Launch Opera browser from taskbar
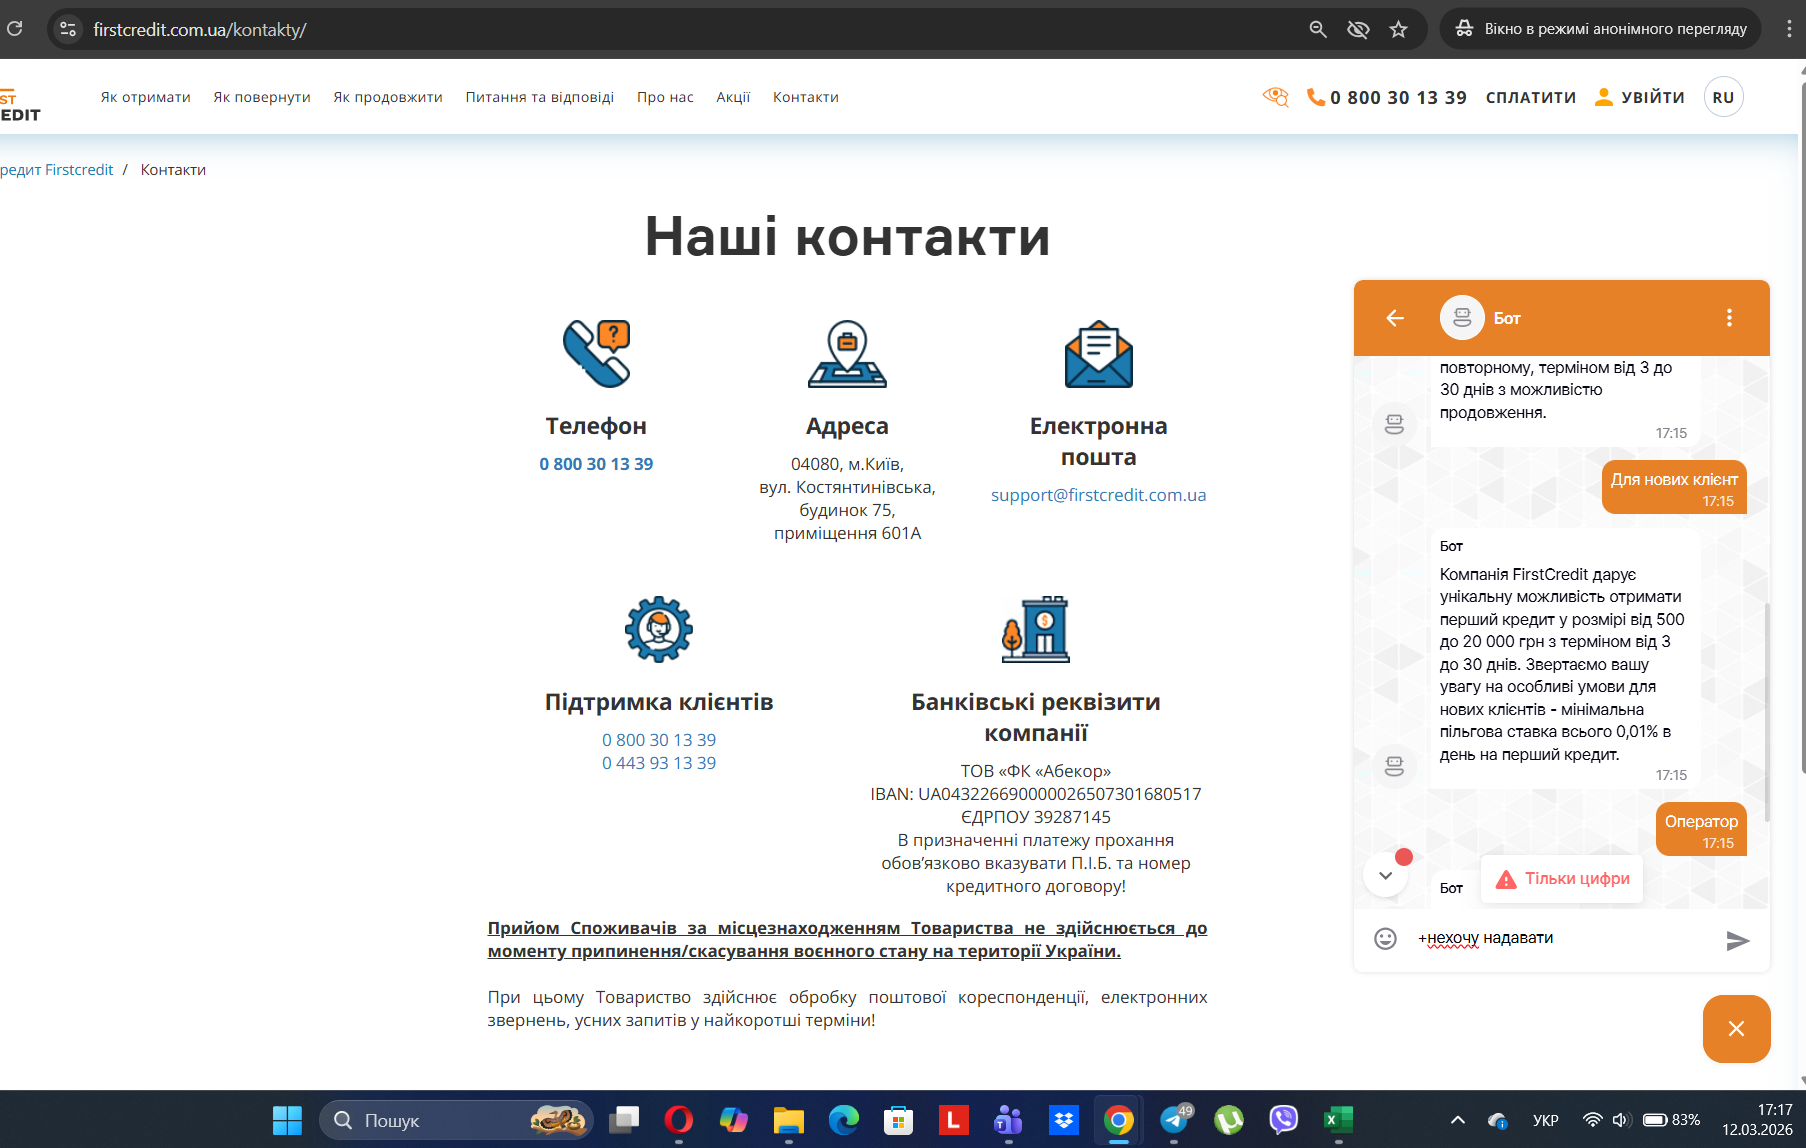1806x1148 pixels. [x=679, y=1120]
